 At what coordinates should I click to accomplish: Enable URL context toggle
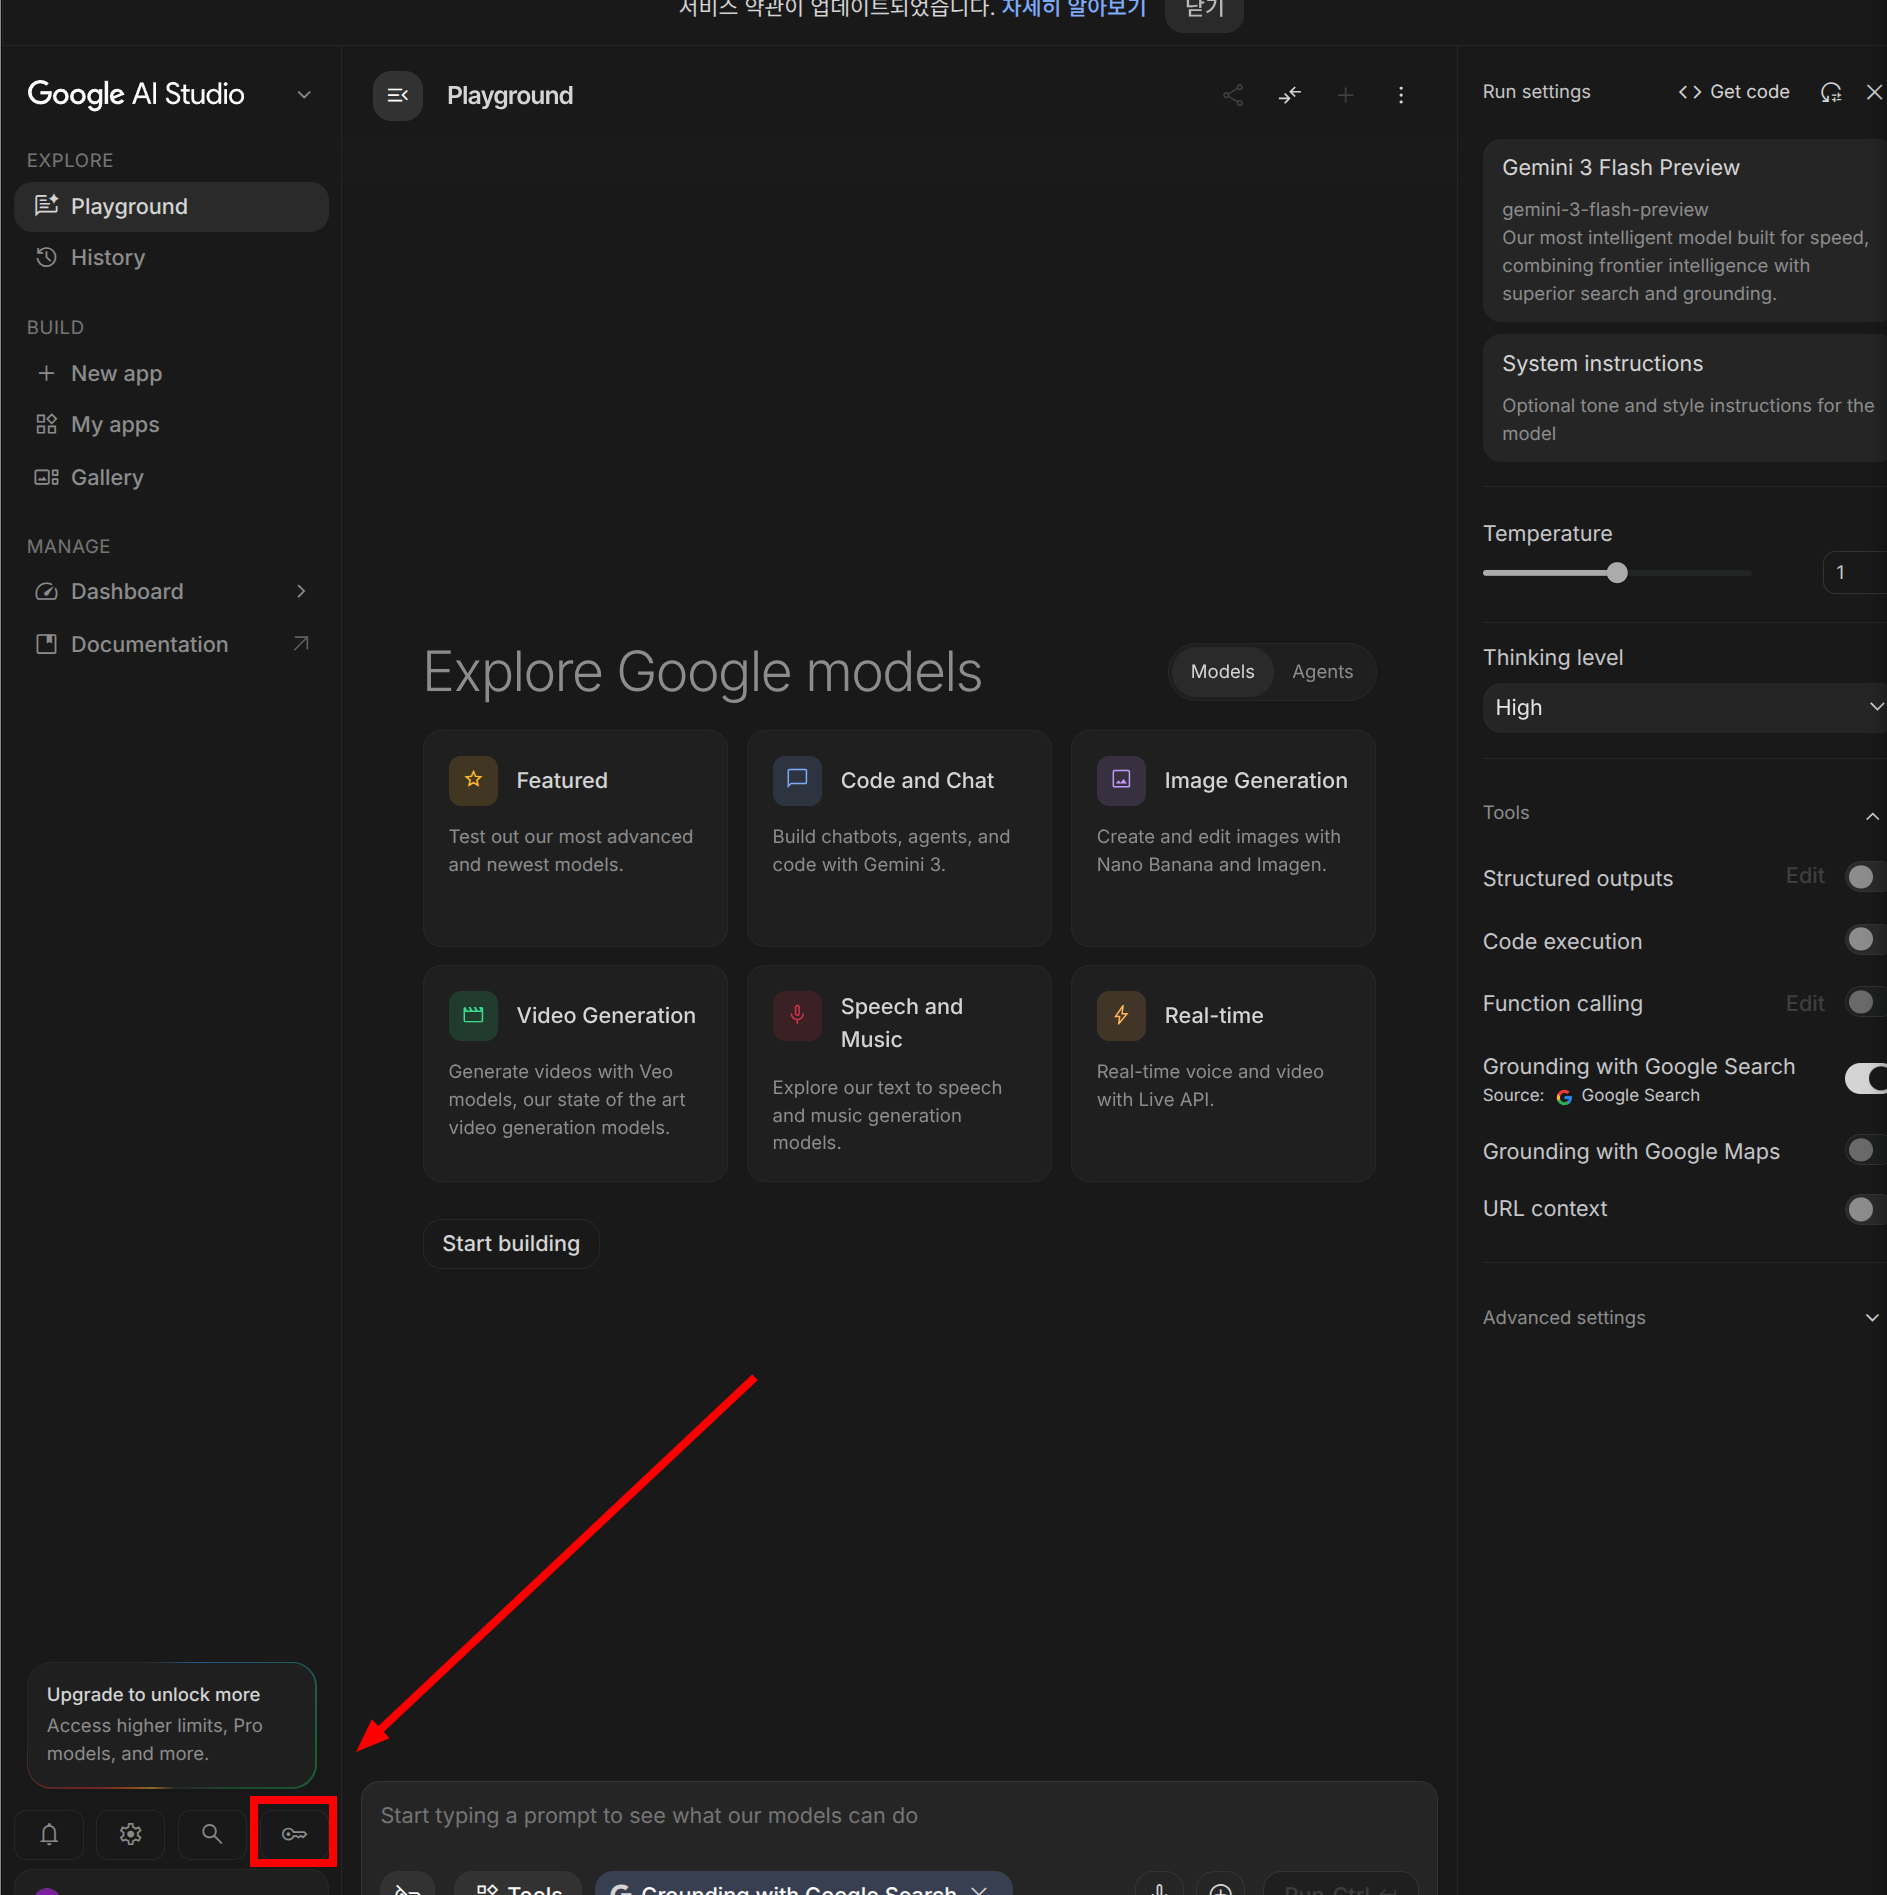[1865, 1209]
